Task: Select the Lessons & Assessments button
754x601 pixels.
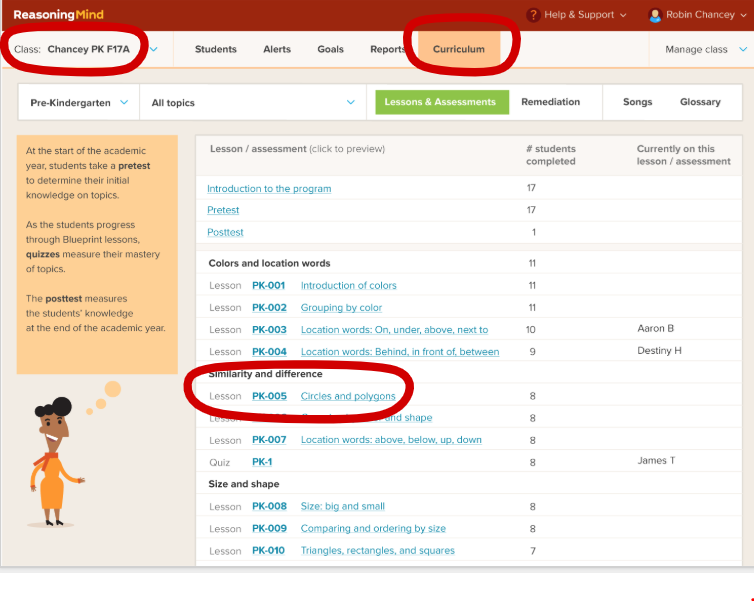Action: [x=440, y=102]
